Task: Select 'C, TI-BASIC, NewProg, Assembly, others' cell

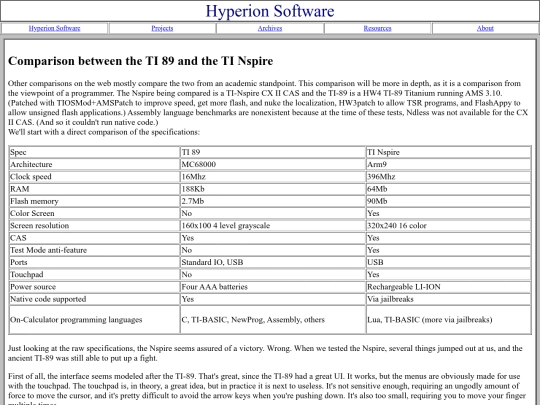Action: [273, 320]
